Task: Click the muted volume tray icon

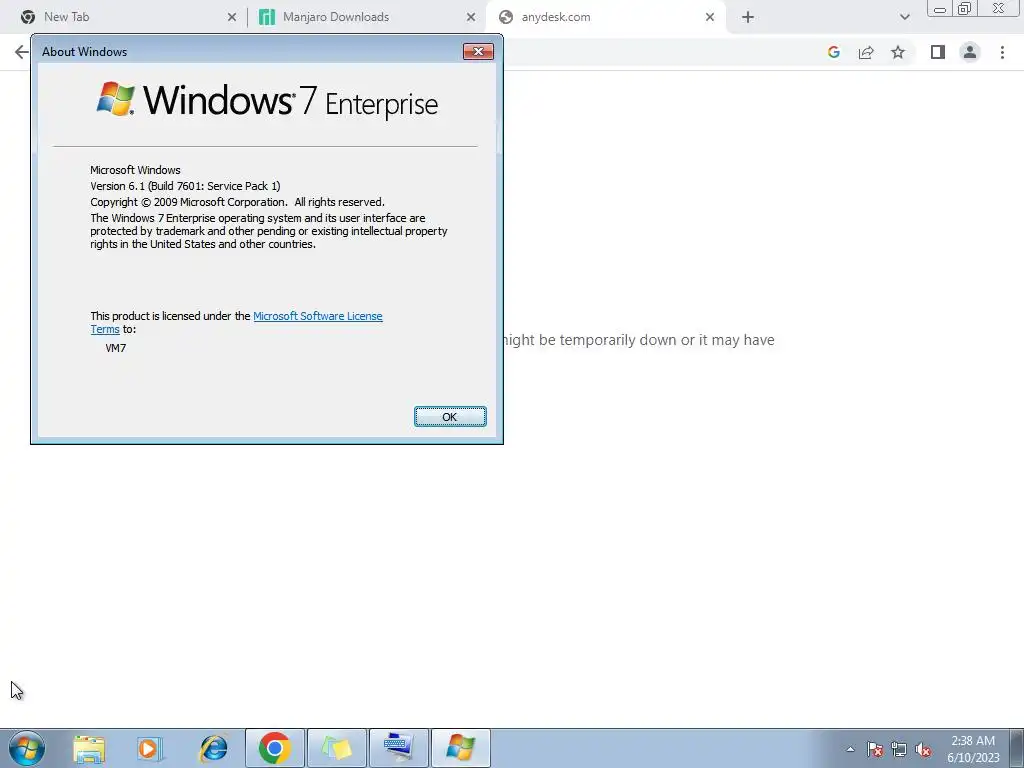Action: (923, 750)
